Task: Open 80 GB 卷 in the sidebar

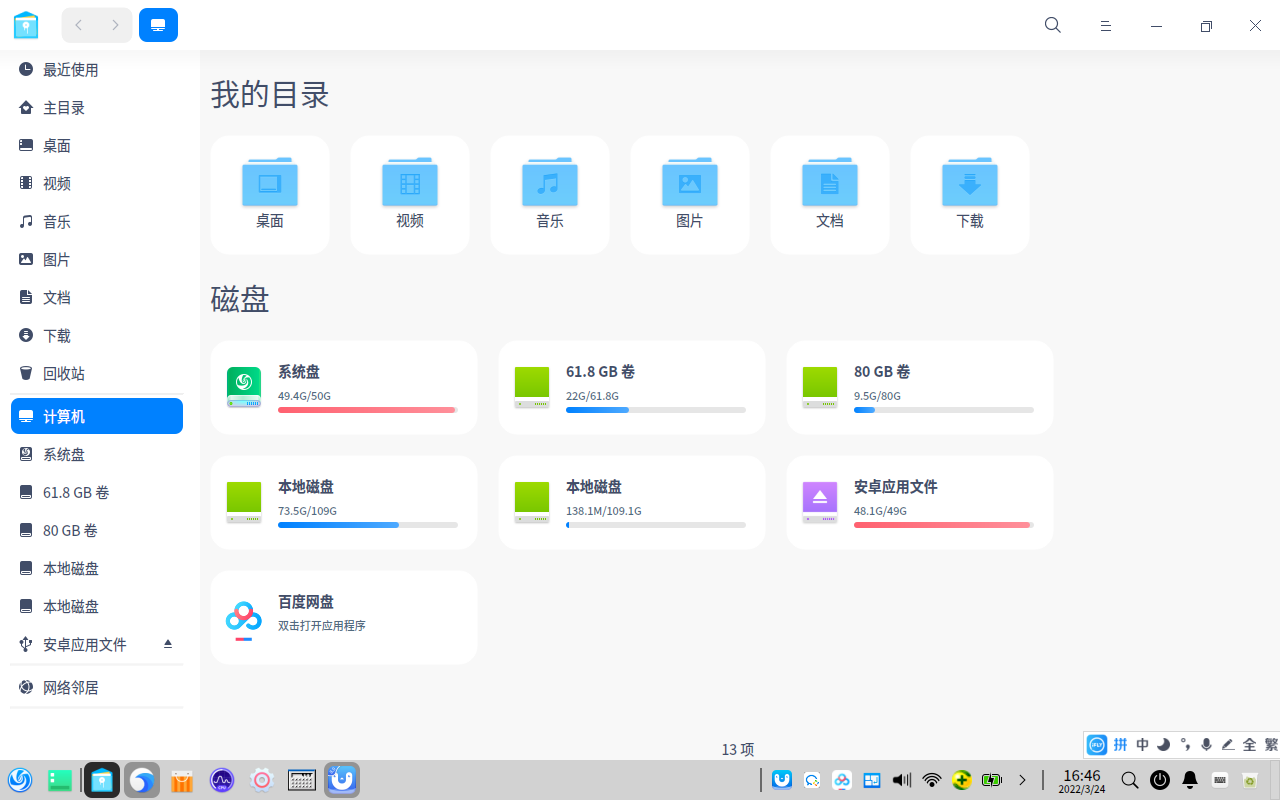Action: [x=97, y=531]
